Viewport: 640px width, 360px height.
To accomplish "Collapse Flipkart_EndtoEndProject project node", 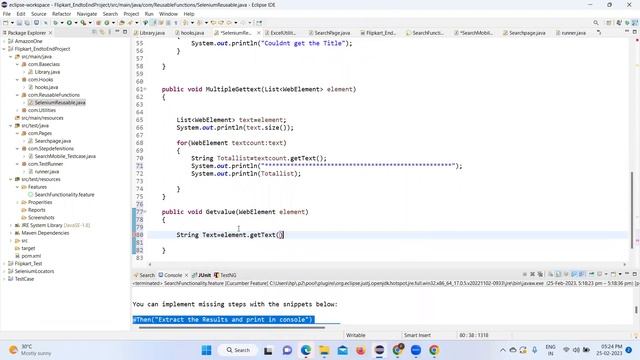I will [4, 49].
